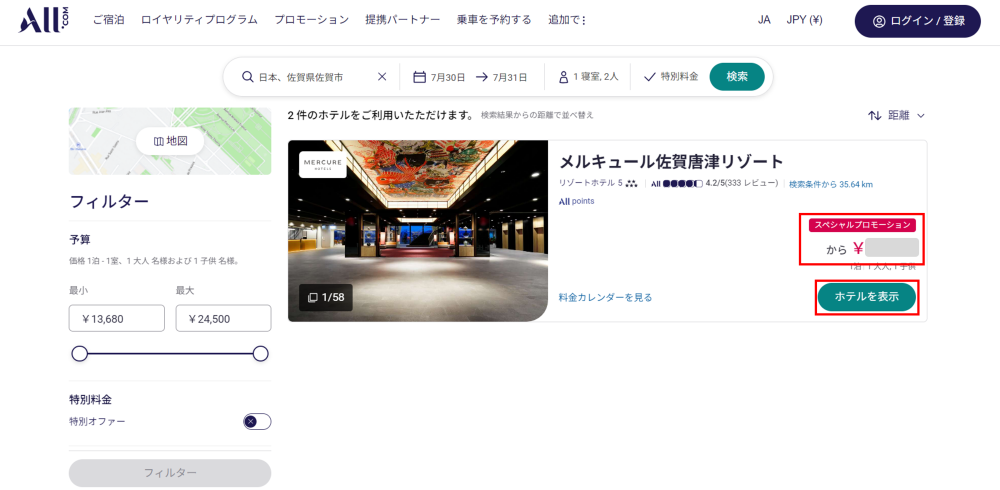This screenshot has height=490, width=1000.
Task: Click the map icon on 地図 button
Action: [159, 141]
